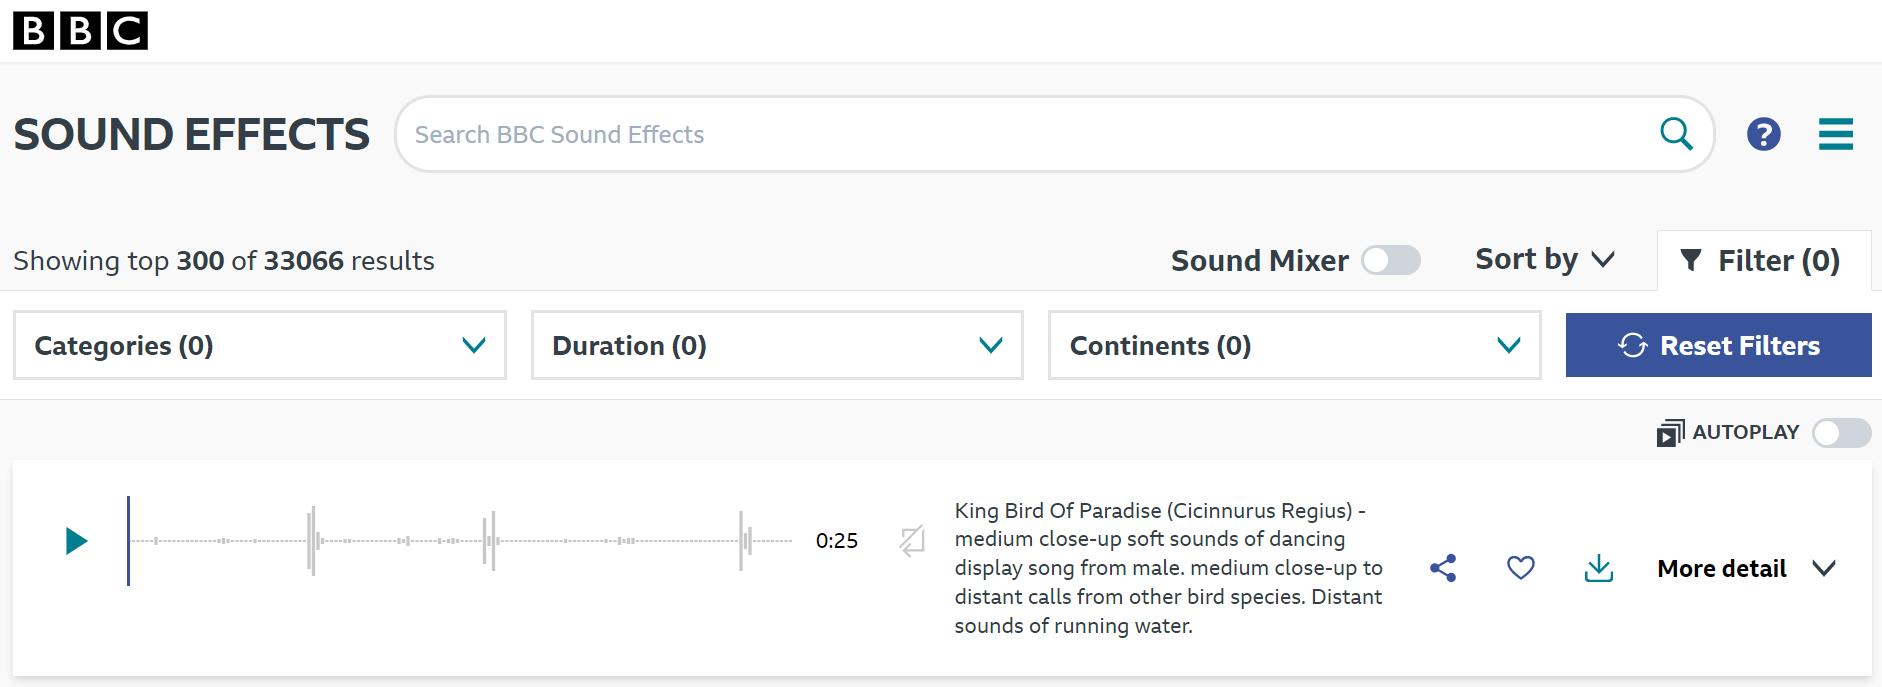The height and width of the screenshot is (687, 1882).
Task: Play the King Bird Of Paradise sound
Action: pos(76,541)
